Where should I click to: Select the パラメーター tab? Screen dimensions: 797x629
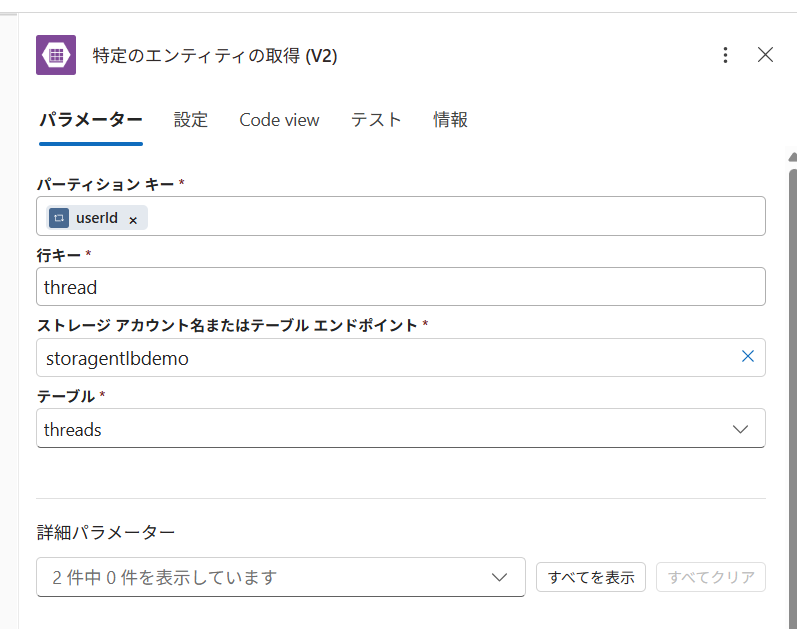coord(91,120)
